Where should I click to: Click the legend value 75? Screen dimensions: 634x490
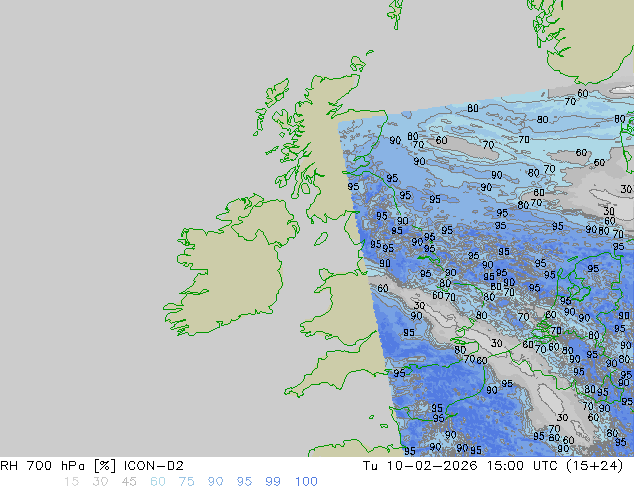coord(186,482)
